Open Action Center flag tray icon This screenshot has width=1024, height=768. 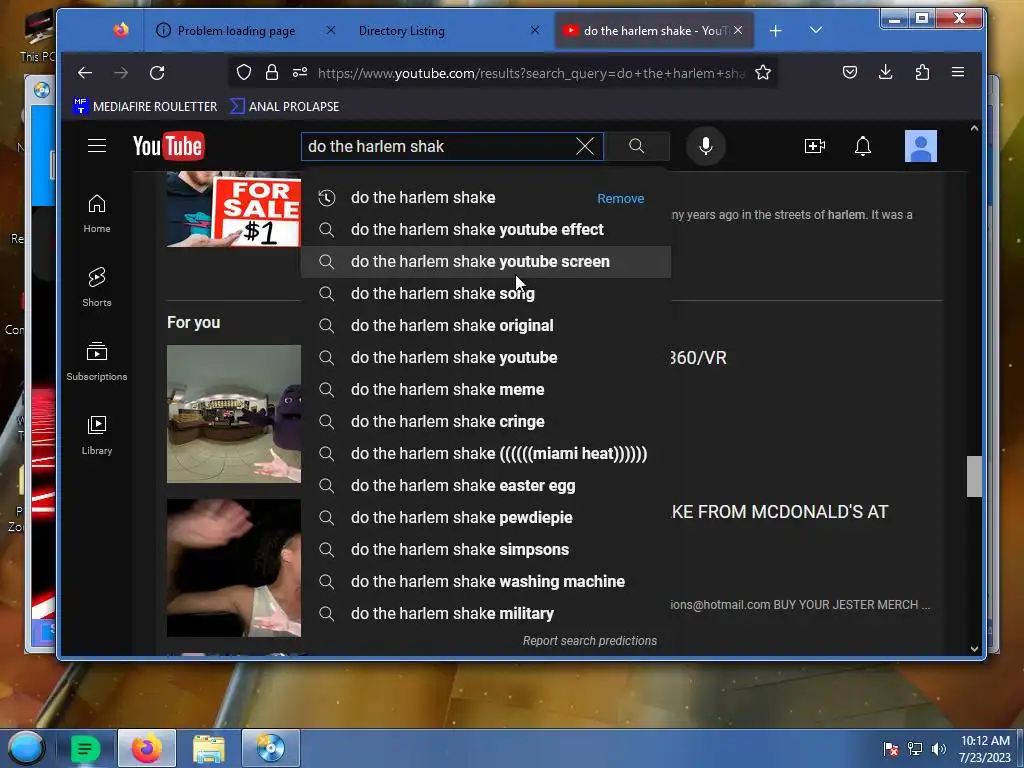pos(890,749)
